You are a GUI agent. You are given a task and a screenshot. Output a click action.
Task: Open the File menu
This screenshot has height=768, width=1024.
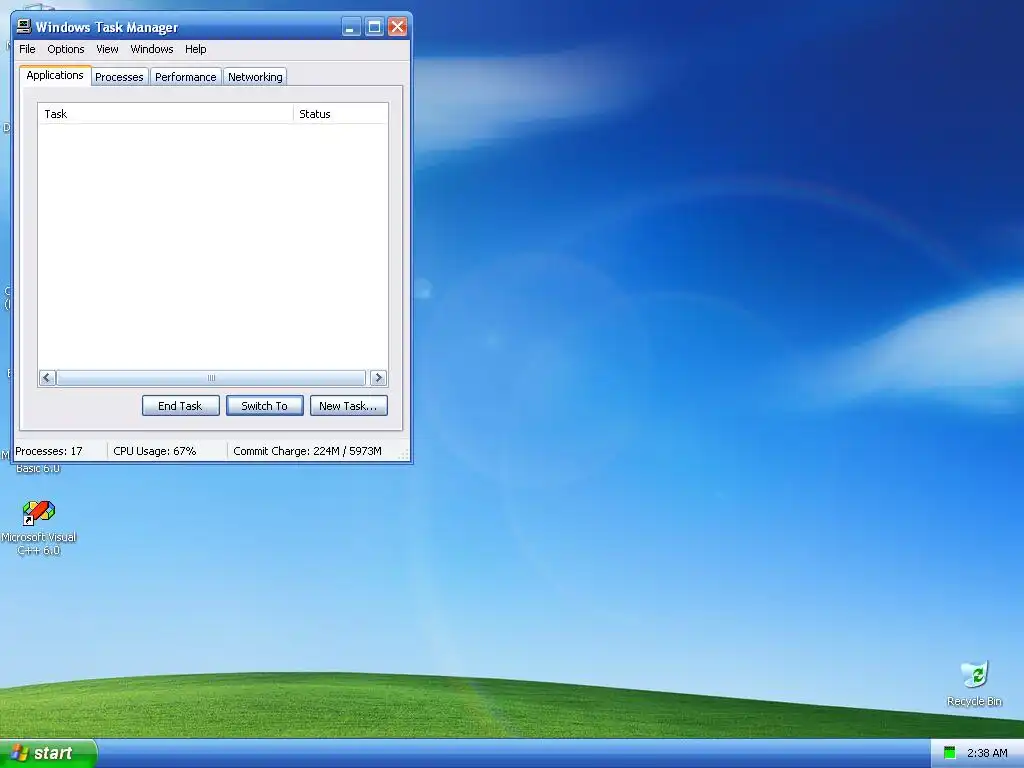tap(27, 49)
